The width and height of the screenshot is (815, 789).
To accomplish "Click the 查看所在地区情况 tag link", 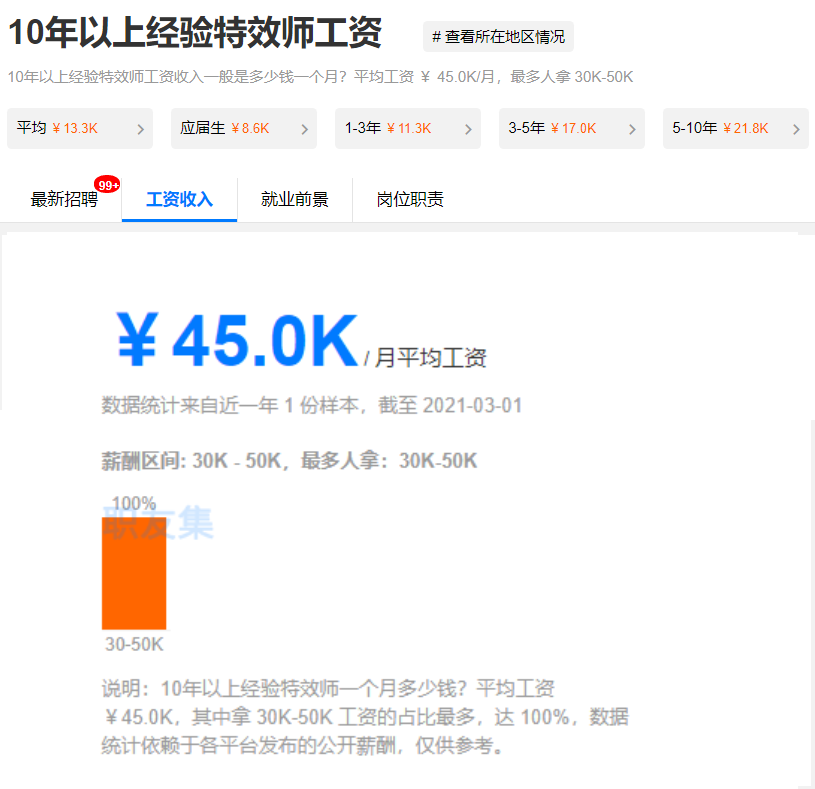I will (498, 36).
